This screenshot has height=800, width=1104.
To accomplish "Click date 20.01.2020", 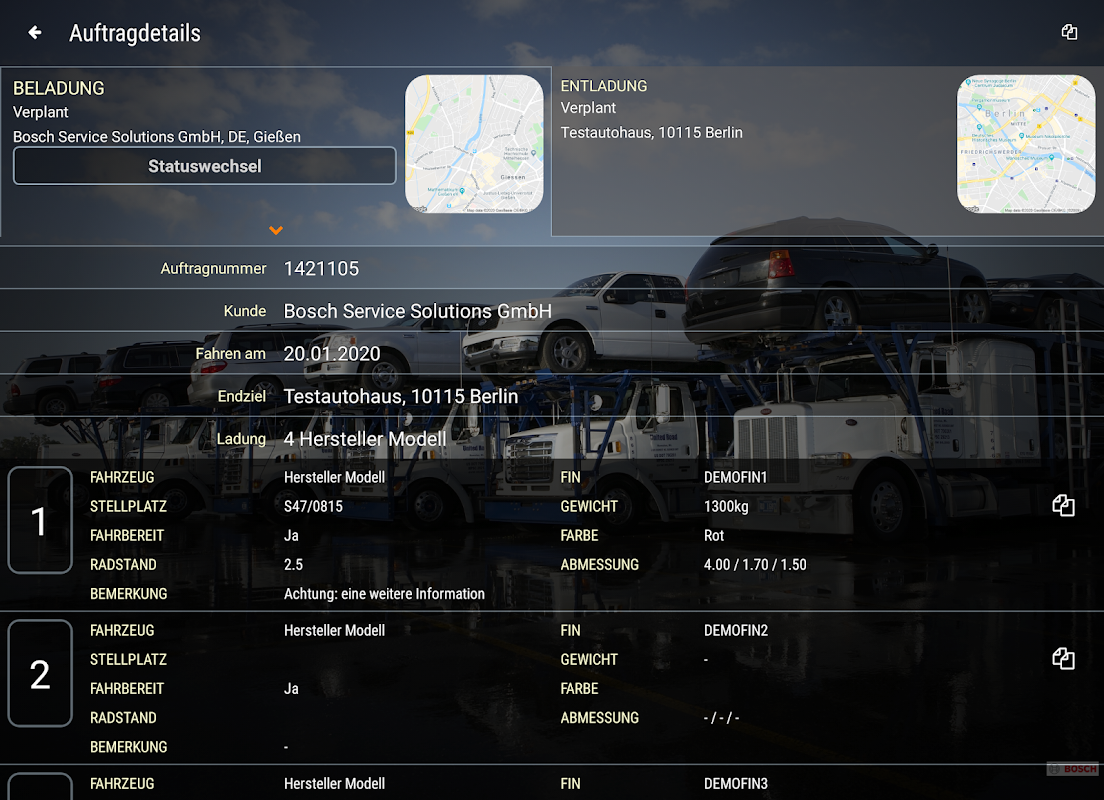I will 332,354.
